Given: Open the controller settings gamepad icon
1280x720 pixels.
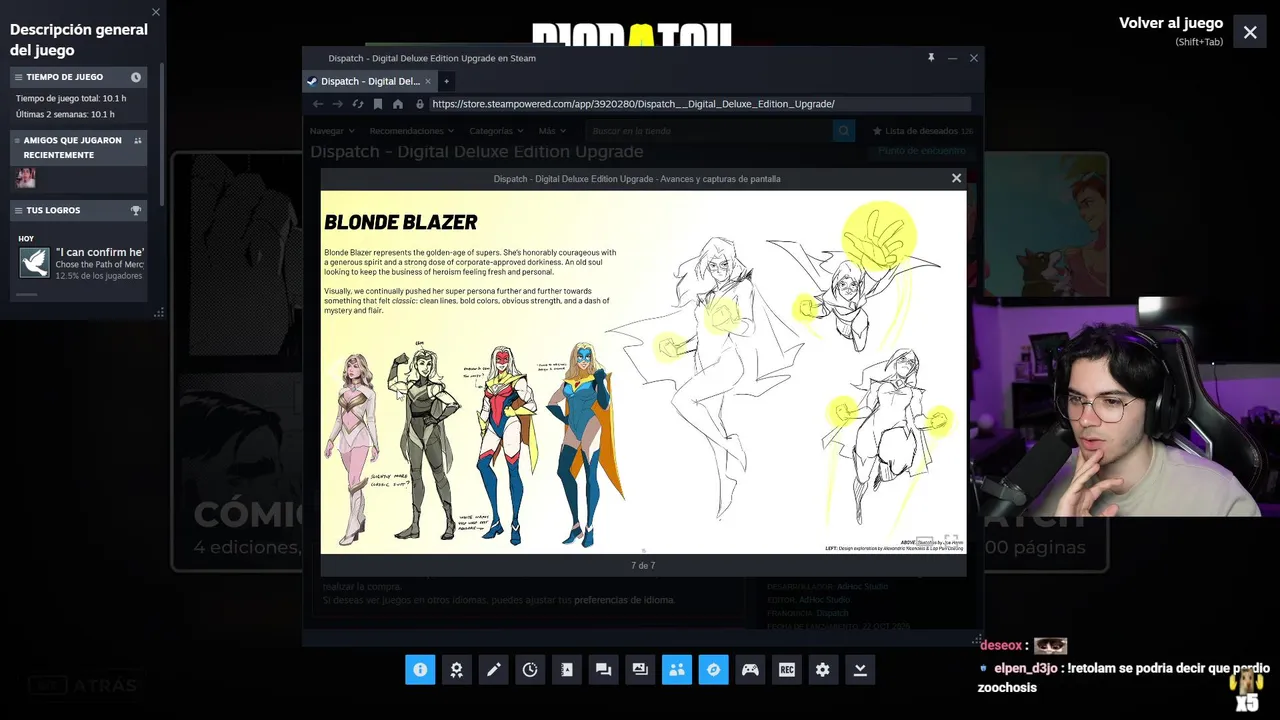Looking at the screenshot, I should pos(750,670).
